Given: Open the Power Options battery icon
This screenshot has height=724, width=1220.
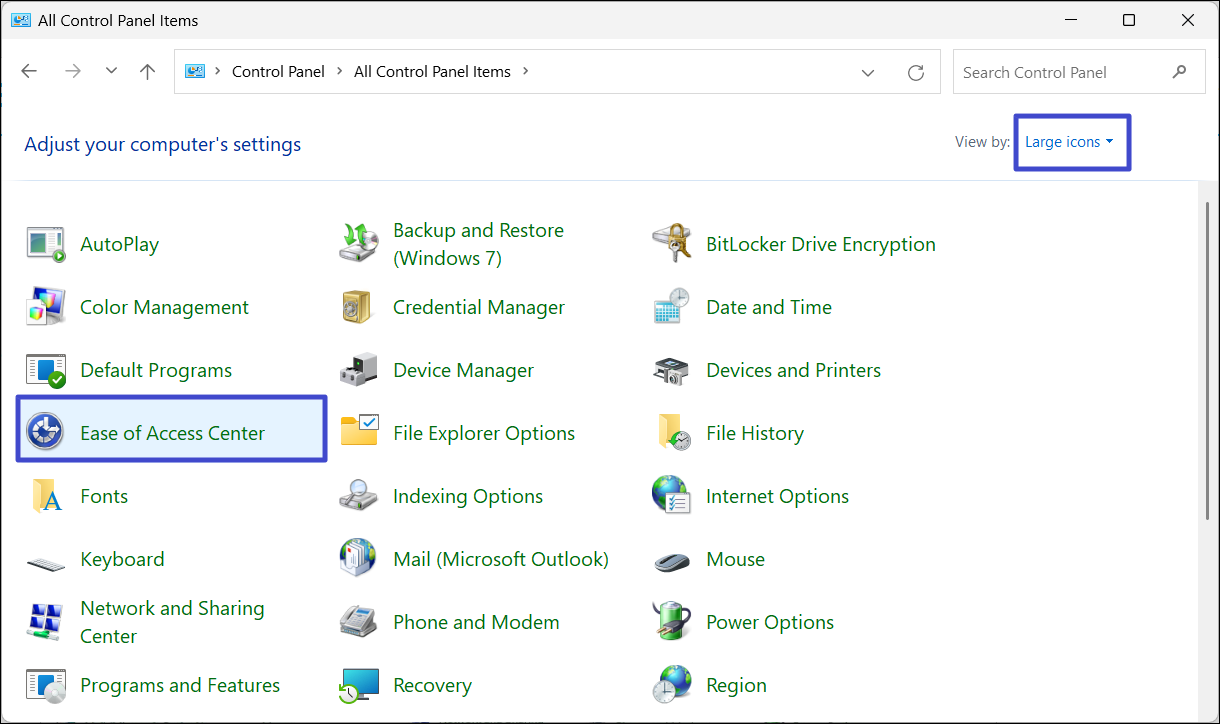Looking at the screenshot, I should 671,622.
